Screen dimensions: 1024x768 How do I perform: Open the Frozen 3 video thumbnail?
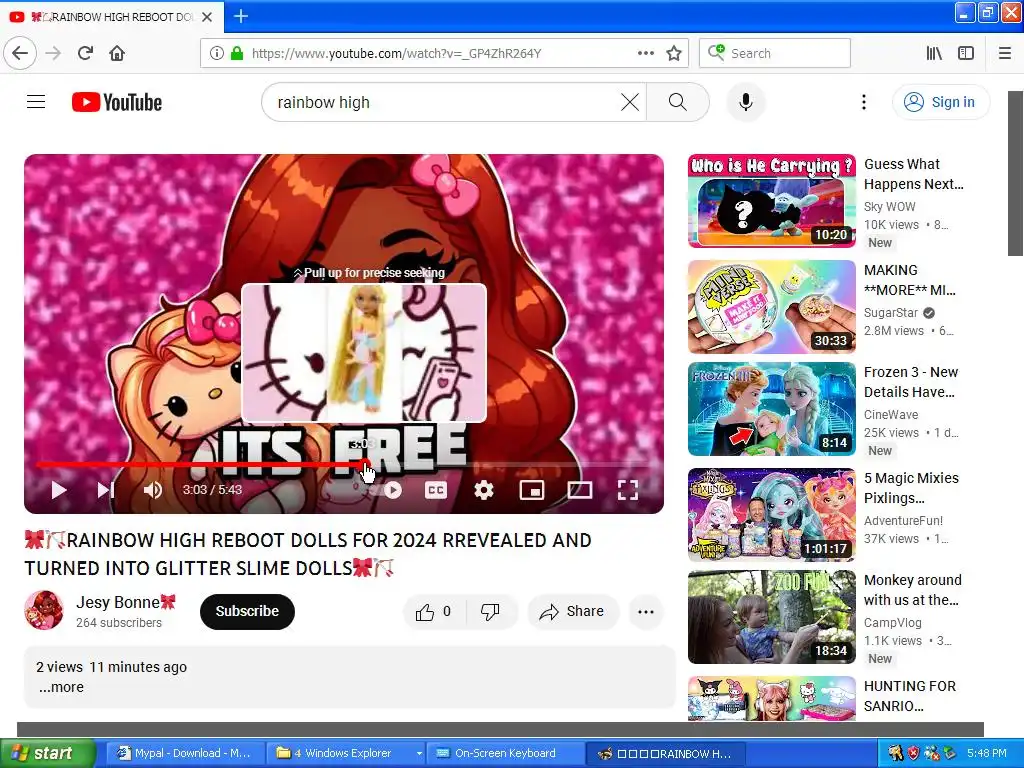click(x=771, y=409)
